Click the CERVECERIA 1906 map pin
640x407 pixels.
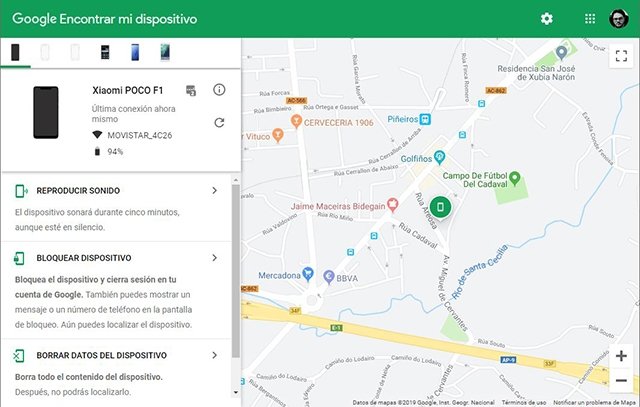[296, 121]
